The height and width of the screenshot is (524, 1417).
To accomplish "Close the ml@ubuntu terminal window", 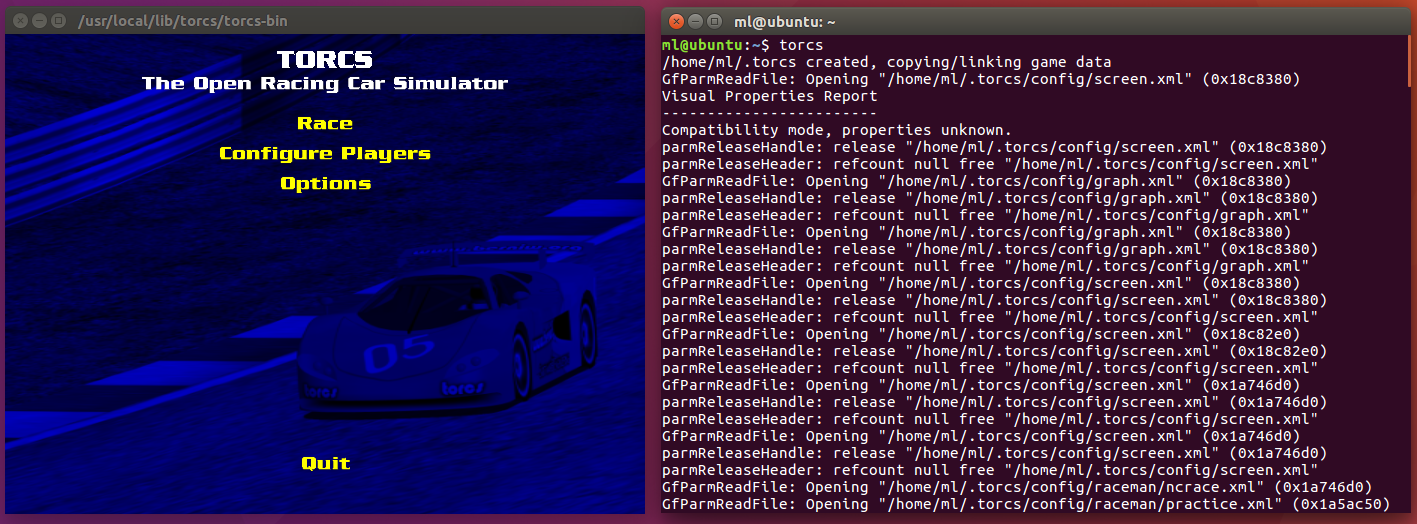I will pyautogui.click(x=676, y=21).
